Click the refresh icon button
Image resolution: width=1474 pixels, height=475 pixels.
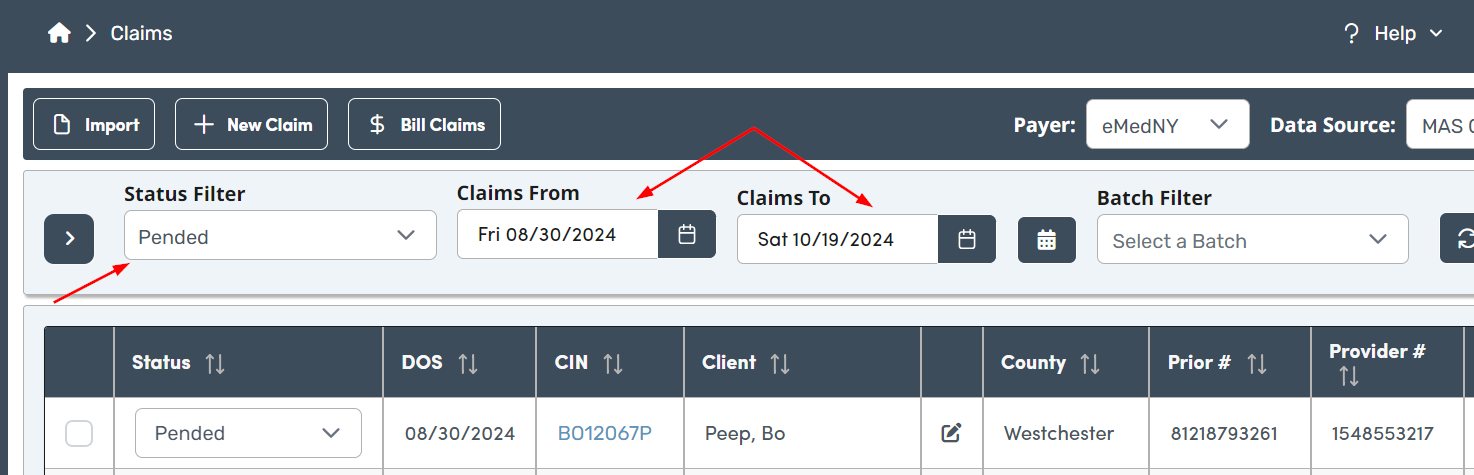click(1462, 240)
